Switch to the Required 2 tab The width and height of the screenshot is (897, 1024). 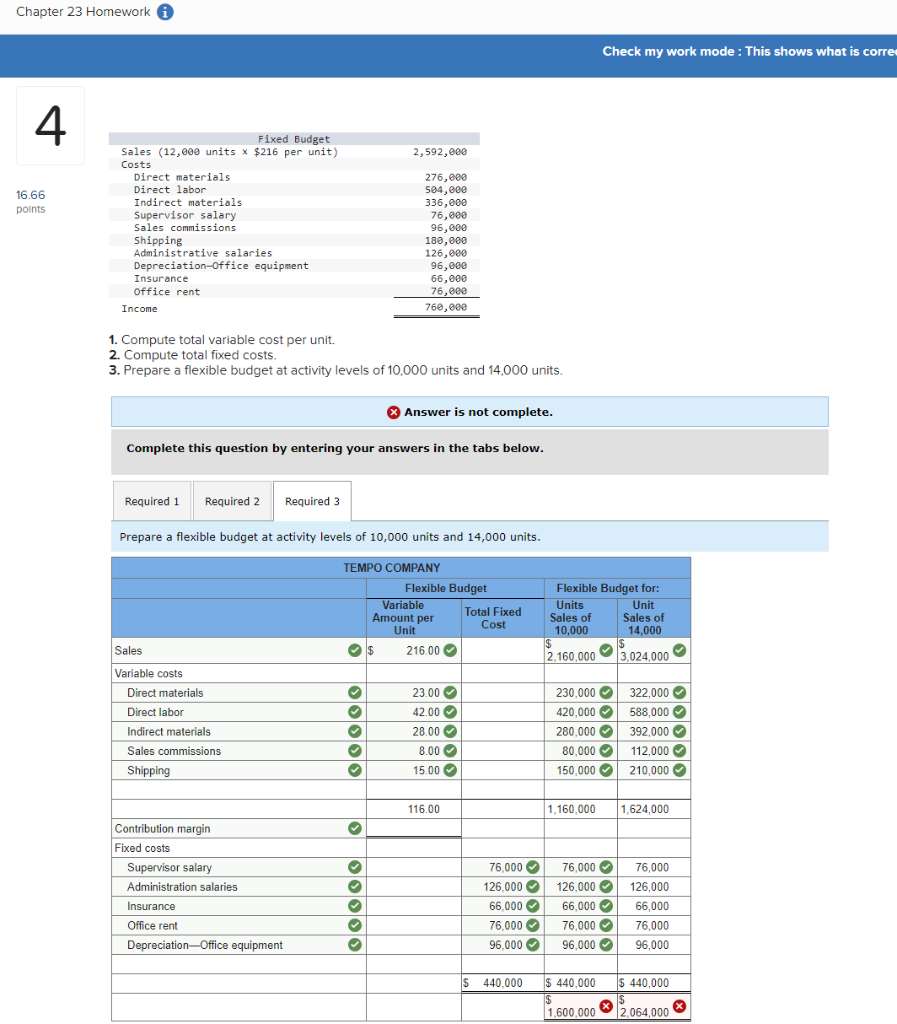(232, 501)
